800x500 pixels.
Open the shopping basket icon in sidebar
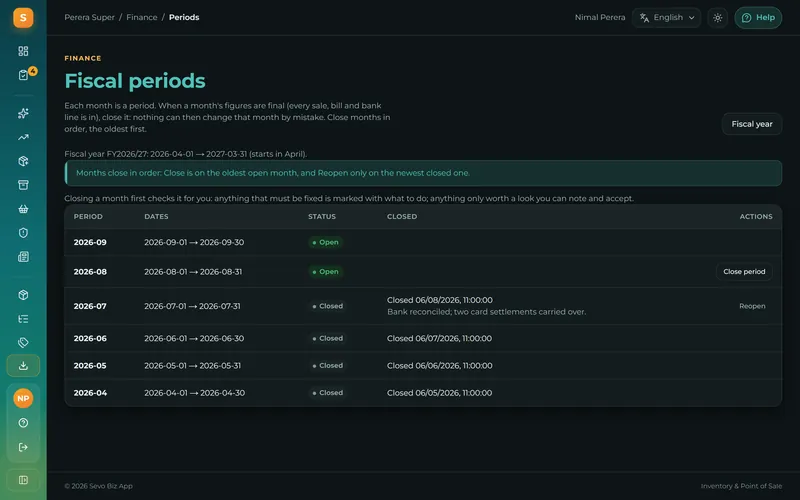[23, 209]
